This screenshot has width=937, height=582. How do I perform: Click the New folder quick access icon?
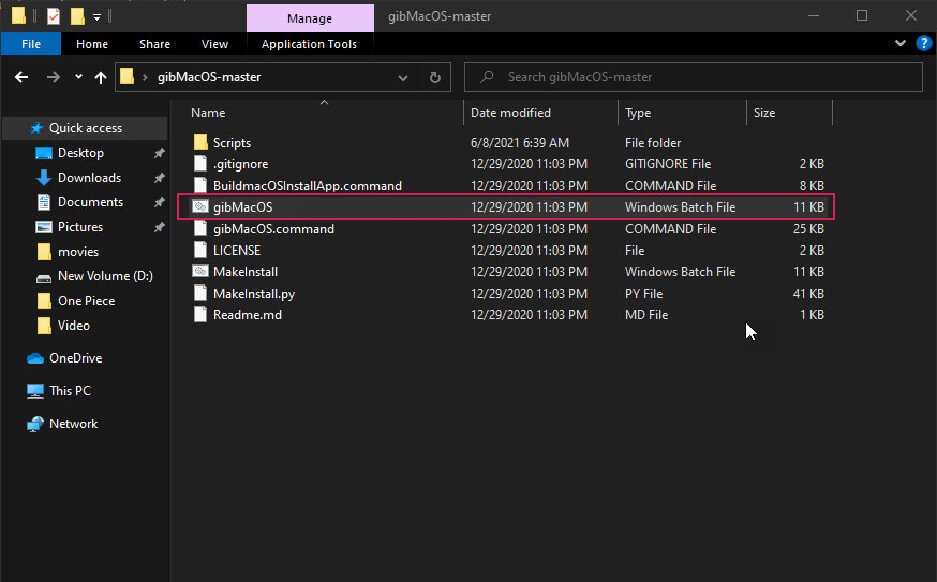[77, 16]
